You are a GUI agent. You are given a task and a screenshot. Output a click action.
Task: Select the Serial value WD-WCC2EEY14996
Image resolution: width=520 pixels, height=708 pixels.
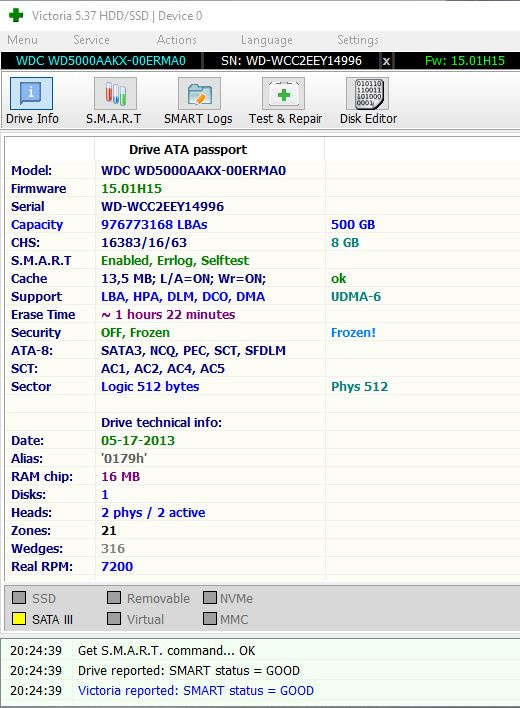[162, 207]
